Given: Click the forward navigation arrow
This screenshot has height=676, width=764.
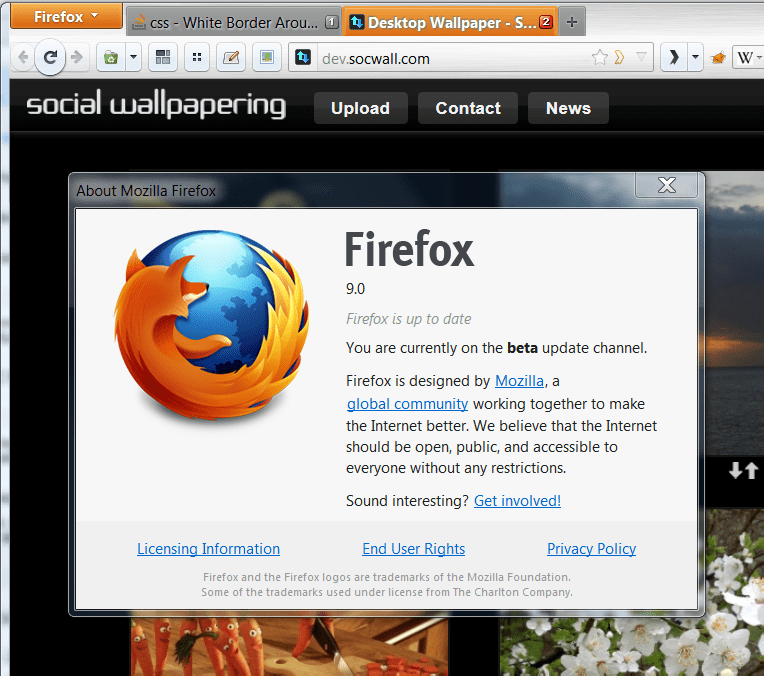Looking at the screenshot, I should pyautogui.click(x=76, y=58).
